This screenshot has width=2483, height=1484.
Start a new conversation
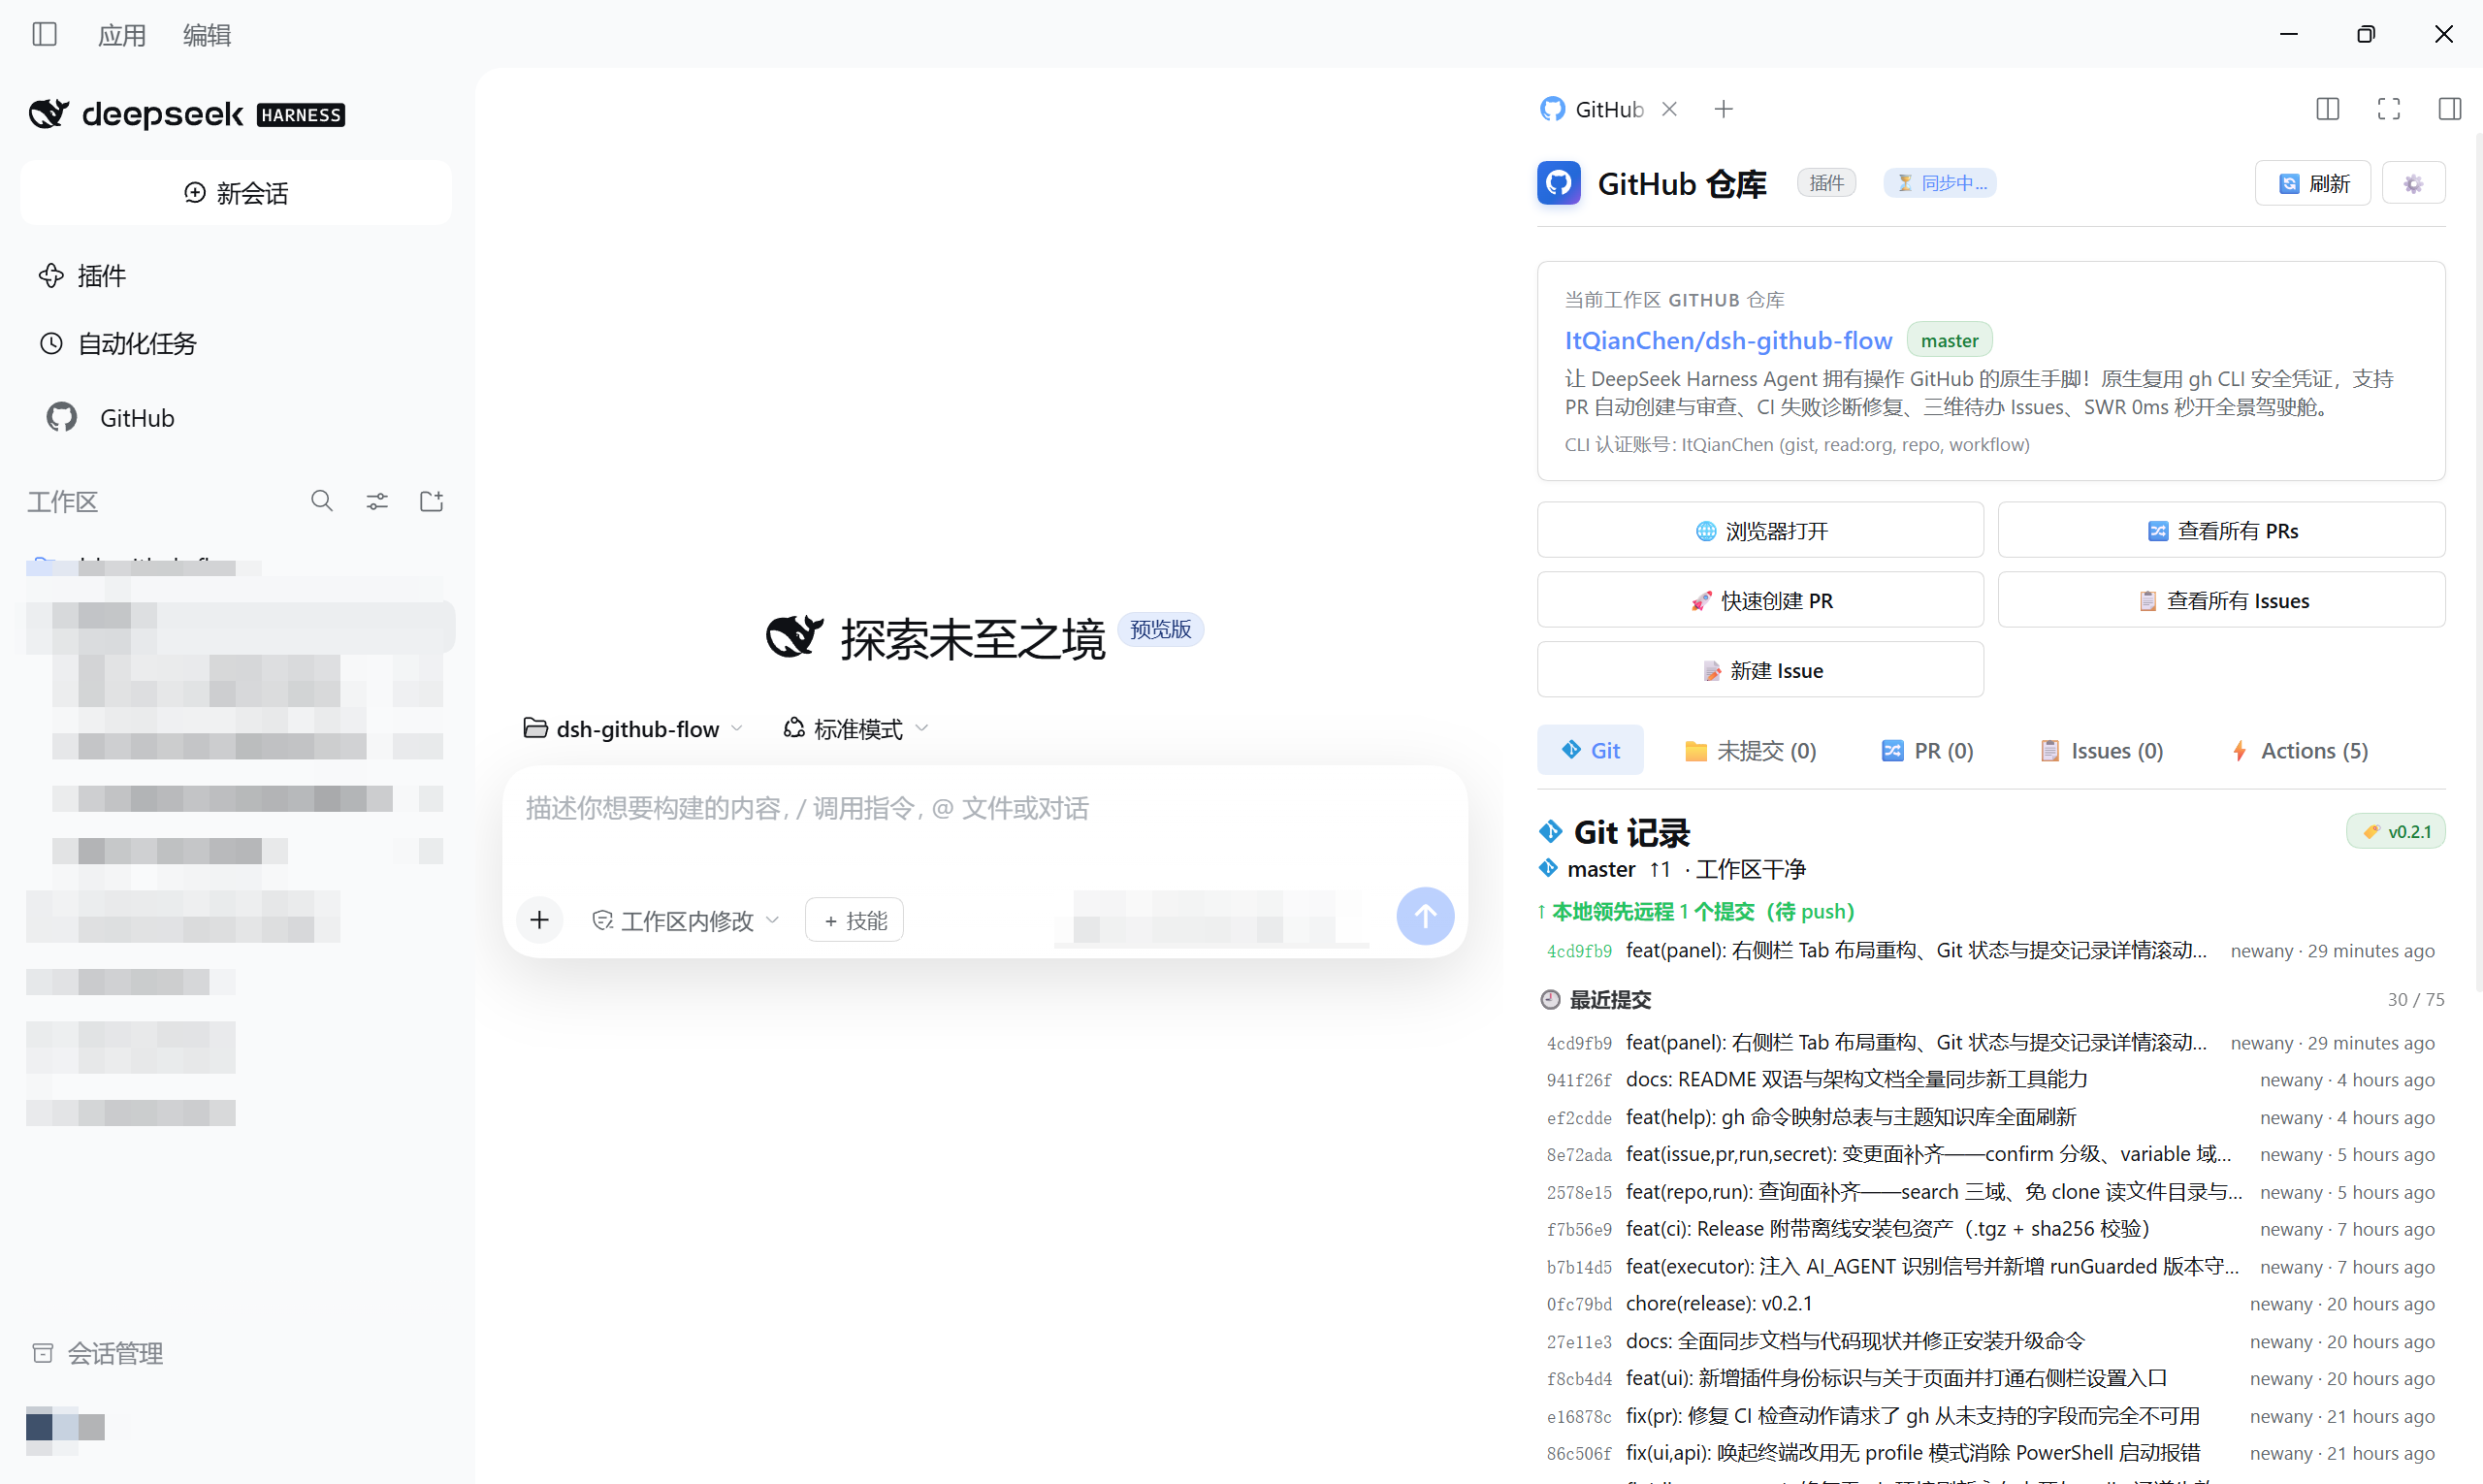pyautogui.click(x=236, y=193)
